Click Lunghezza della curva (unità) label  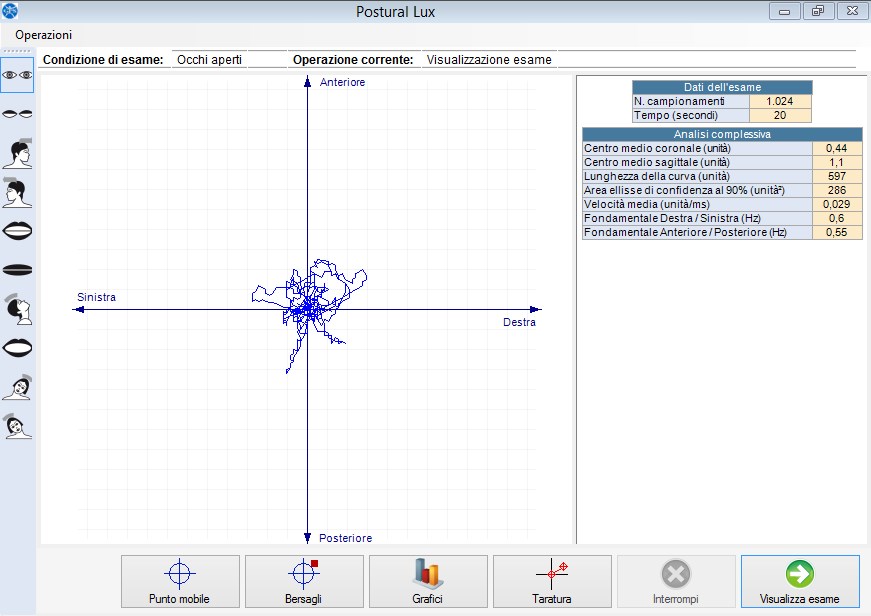pos(697,176)
